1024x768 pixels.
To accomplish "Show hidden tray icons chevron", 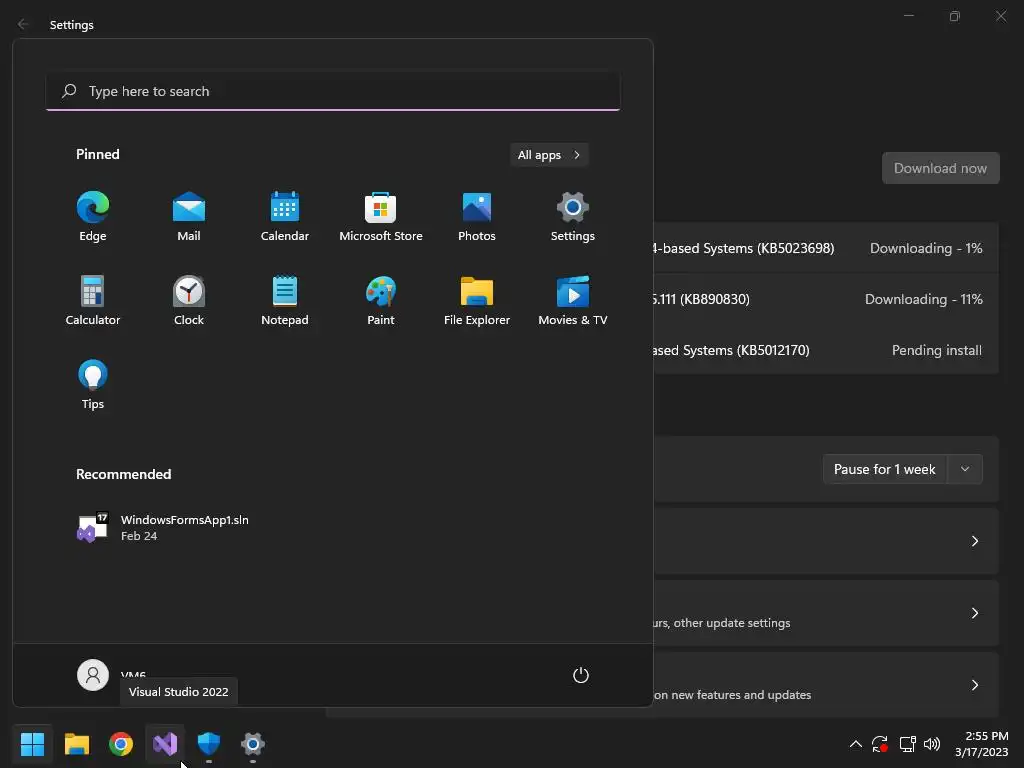I will coord(856,744).
